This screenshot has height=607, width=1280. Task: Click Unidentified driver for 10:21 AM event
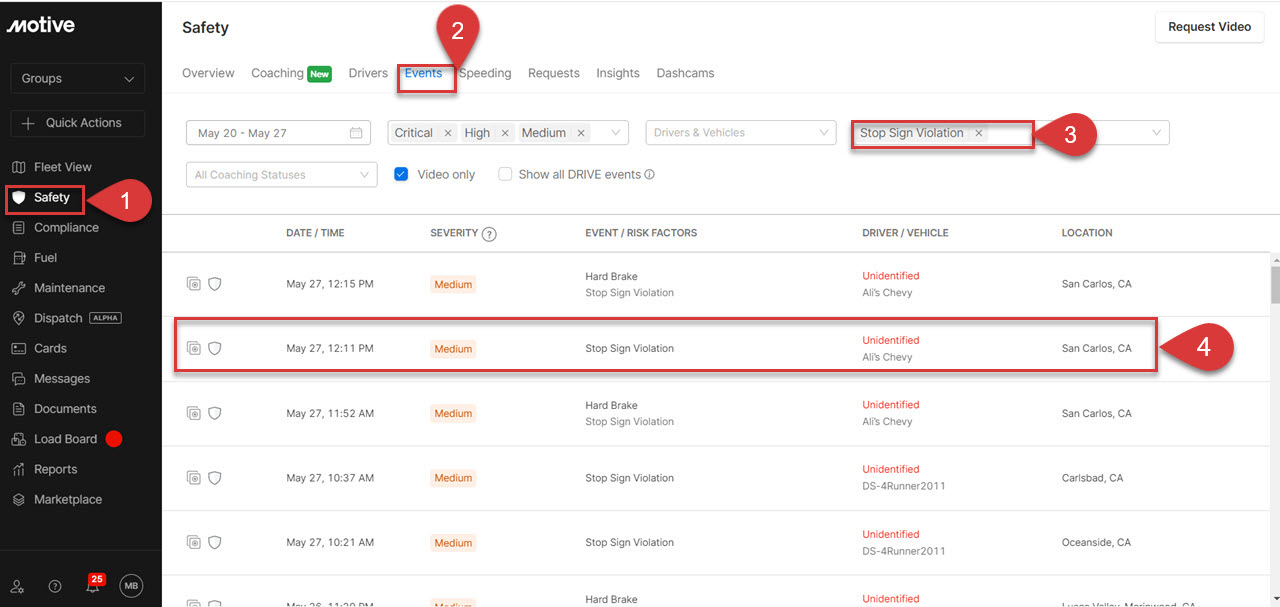[x=891, y=534]
